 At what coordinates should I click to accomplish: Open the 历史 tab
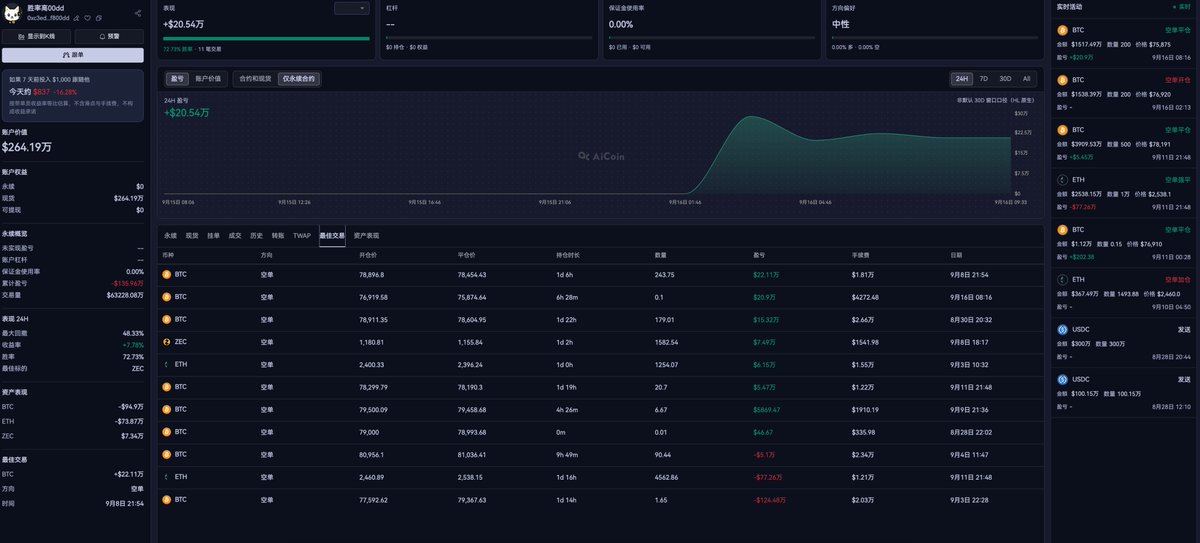[x=256, y=236]
